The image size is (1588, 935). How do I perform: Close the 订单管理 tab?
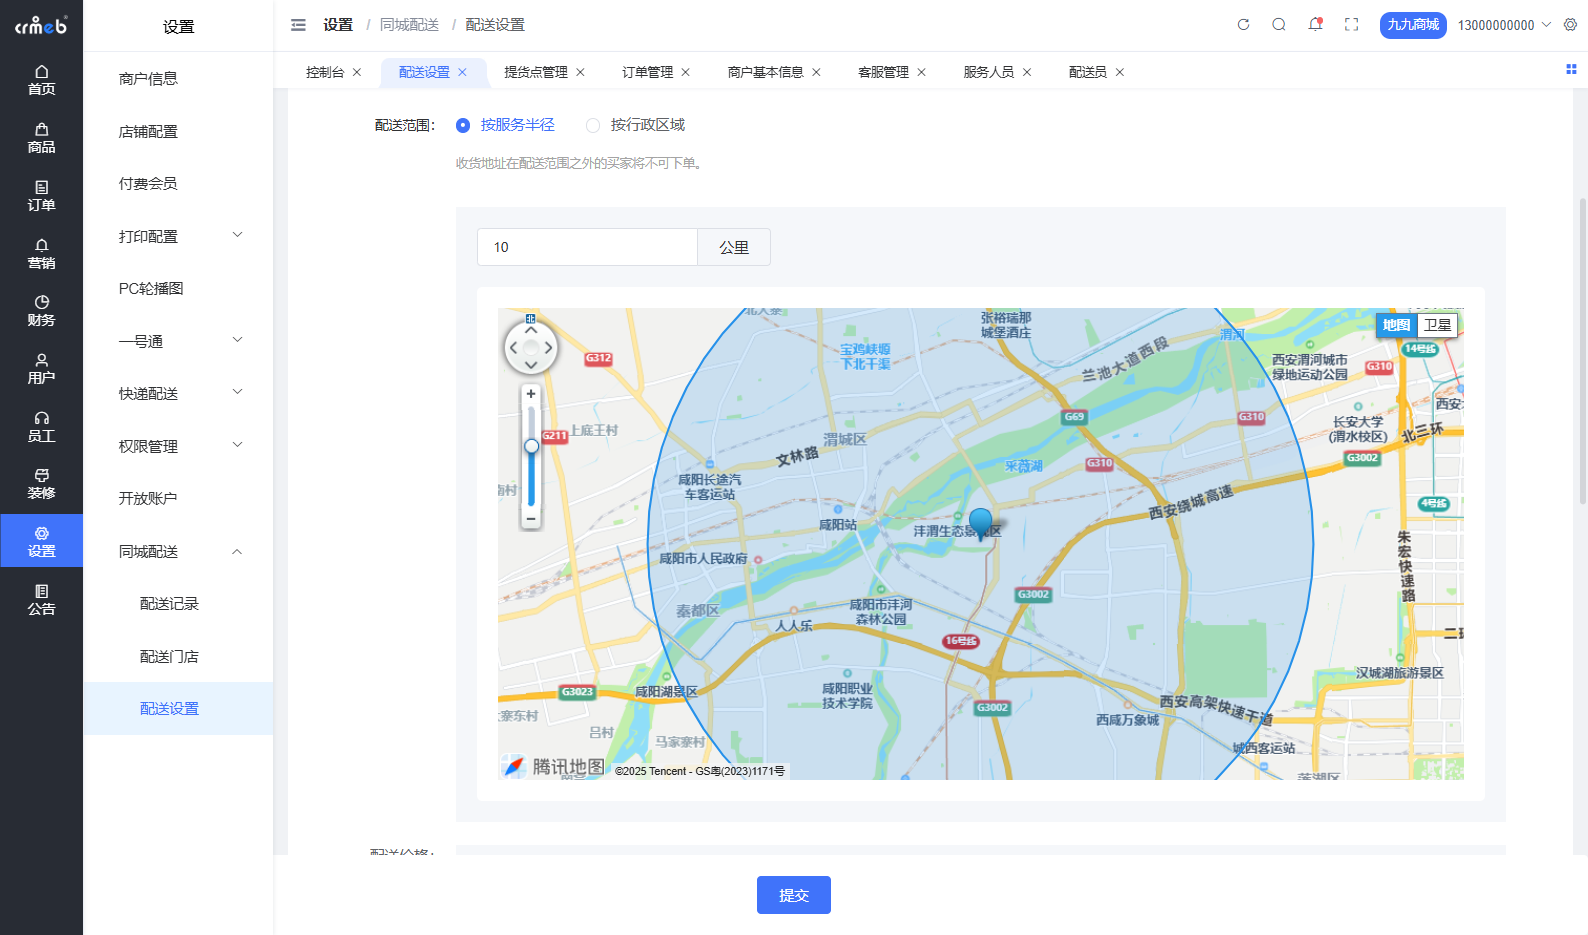pyautogui.click(x=686, y=72)
